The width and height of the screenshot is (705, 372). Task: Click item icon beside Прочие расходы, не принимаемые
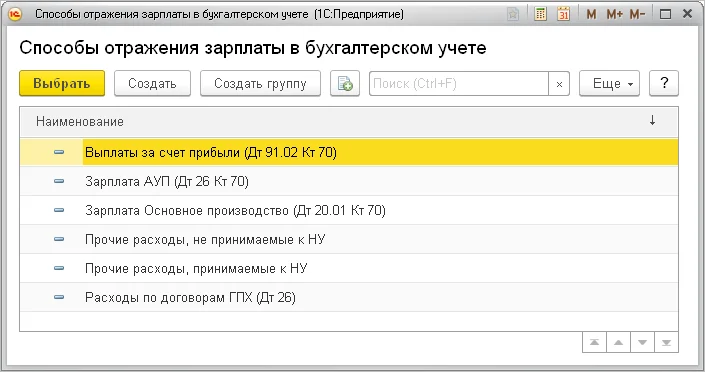coord(59,239)
